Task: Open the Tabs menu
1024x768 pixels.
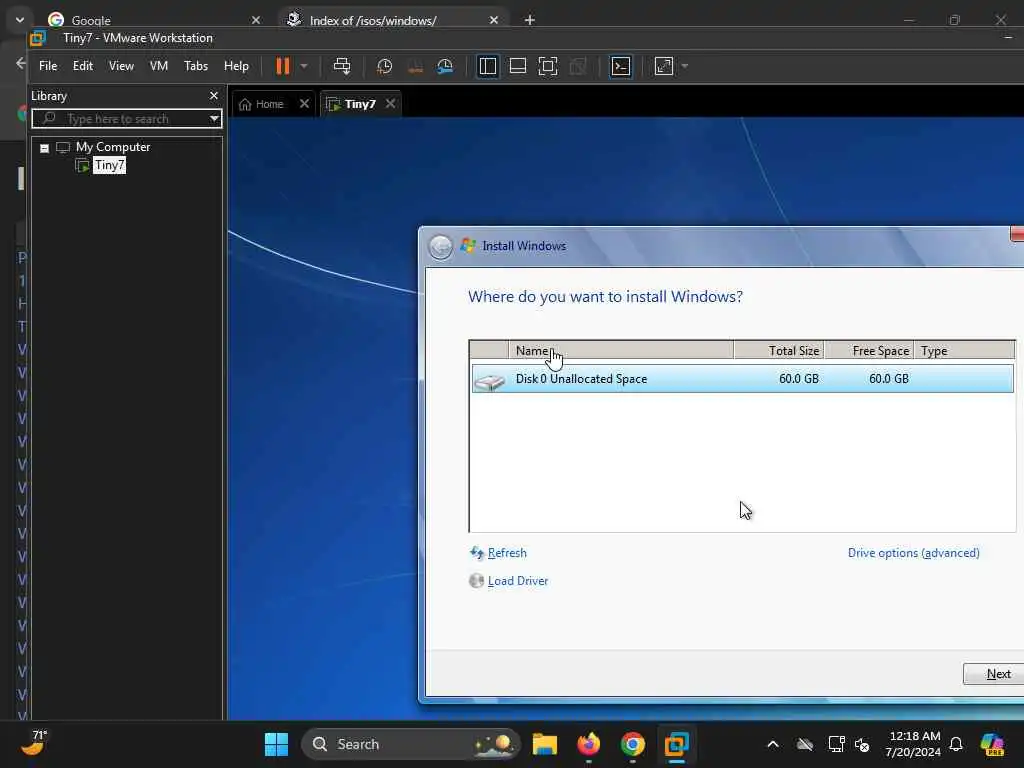Action: pos(196,66)
